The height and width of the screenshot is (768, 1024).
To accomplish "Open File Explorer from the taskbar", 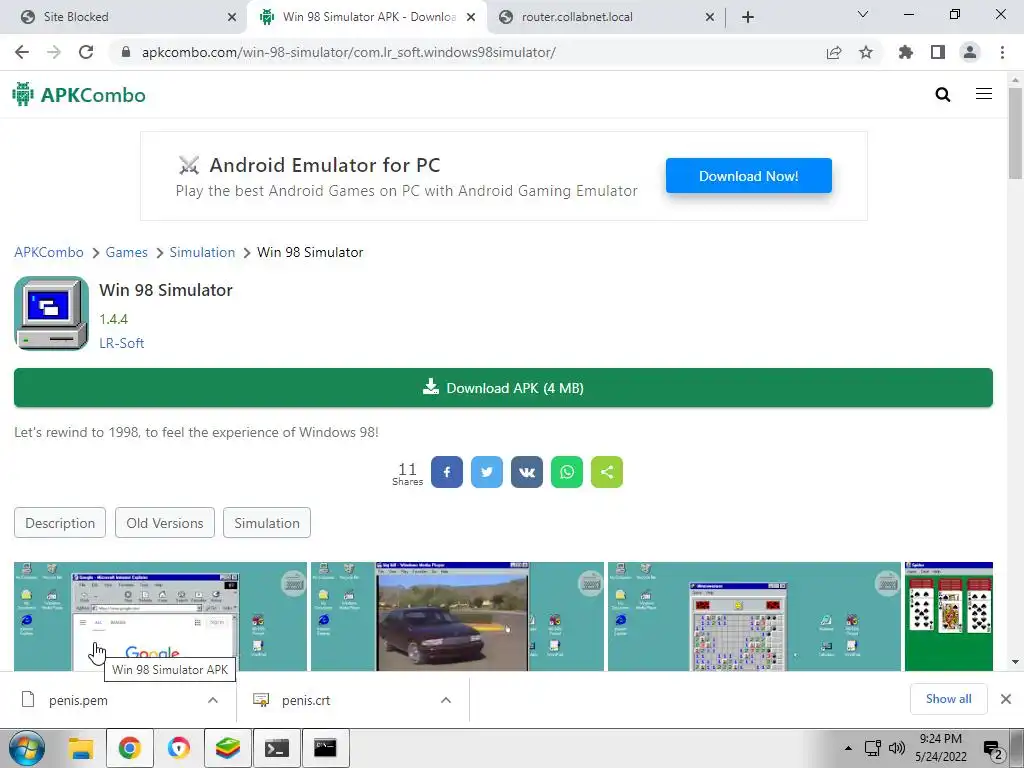I will (x=81, y=748).
